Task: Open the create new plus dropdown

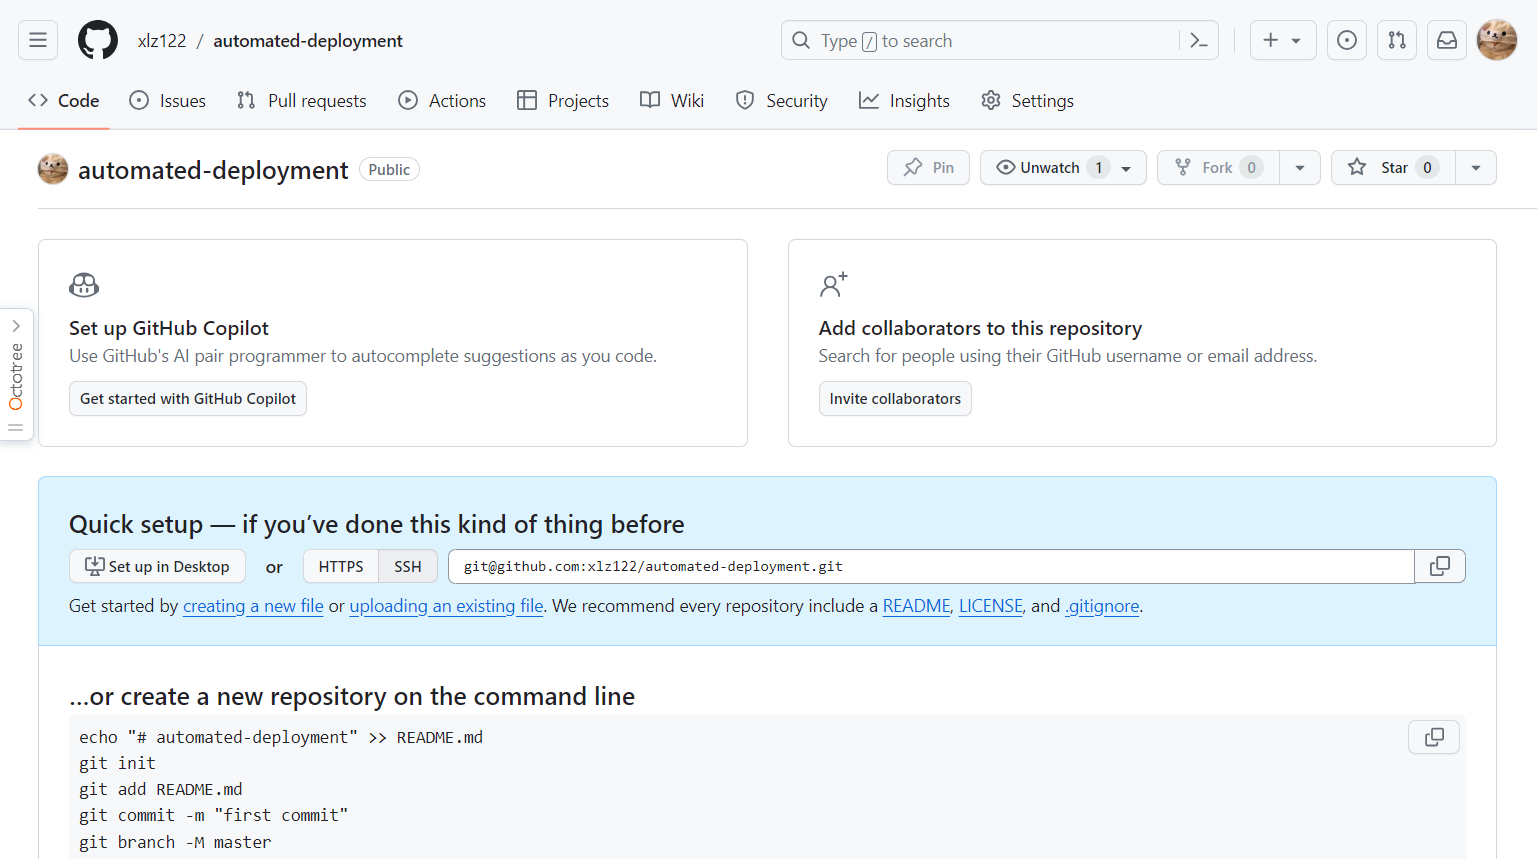Action: [1283, 40]
